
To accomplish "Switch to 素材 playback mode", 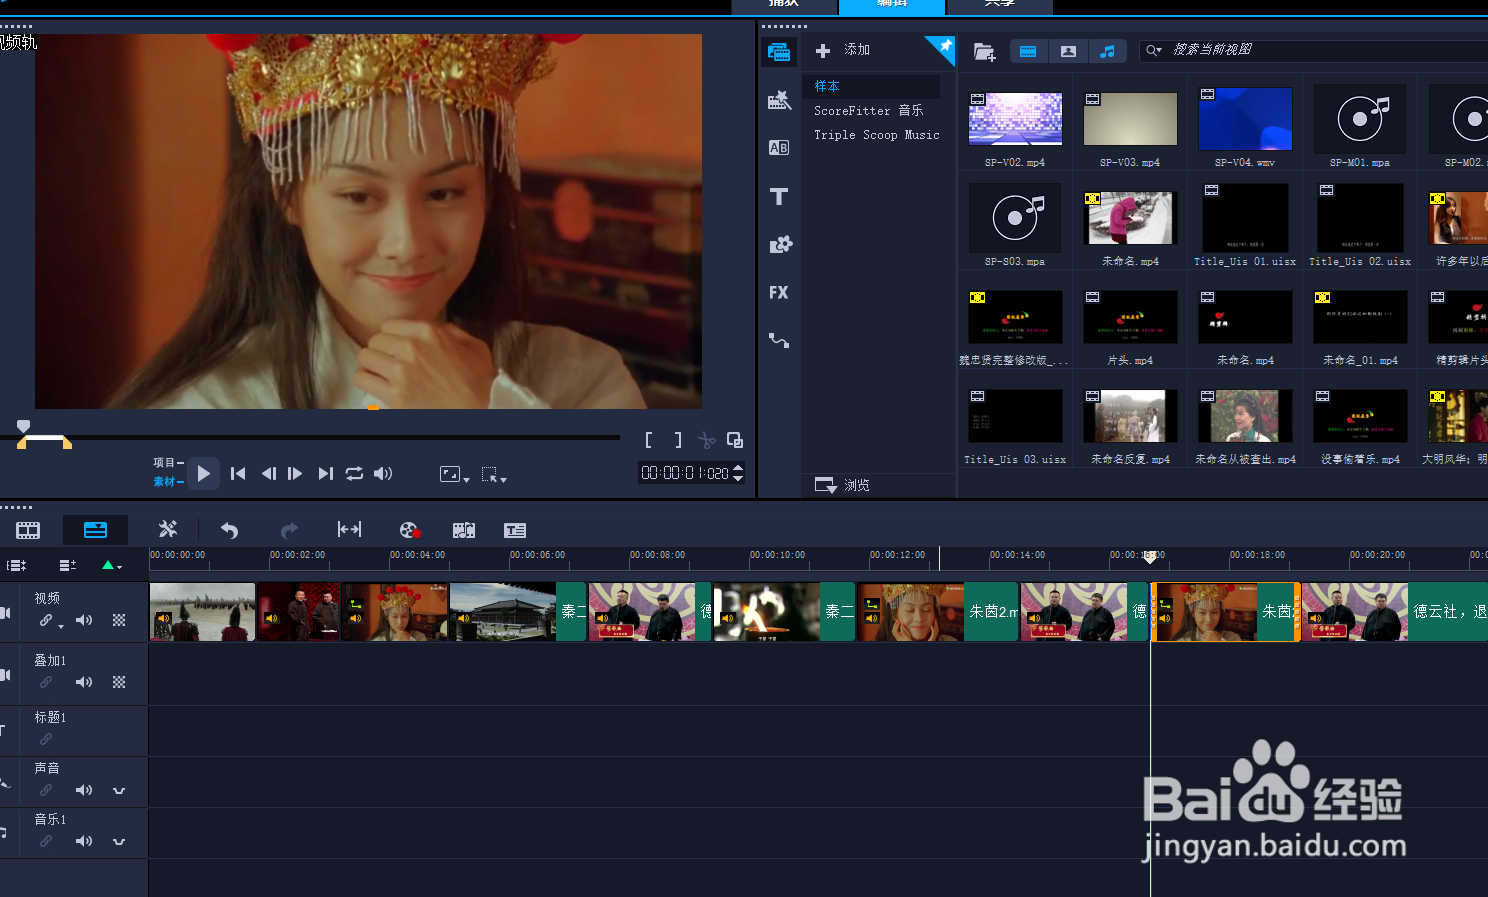I will [168, 481].
